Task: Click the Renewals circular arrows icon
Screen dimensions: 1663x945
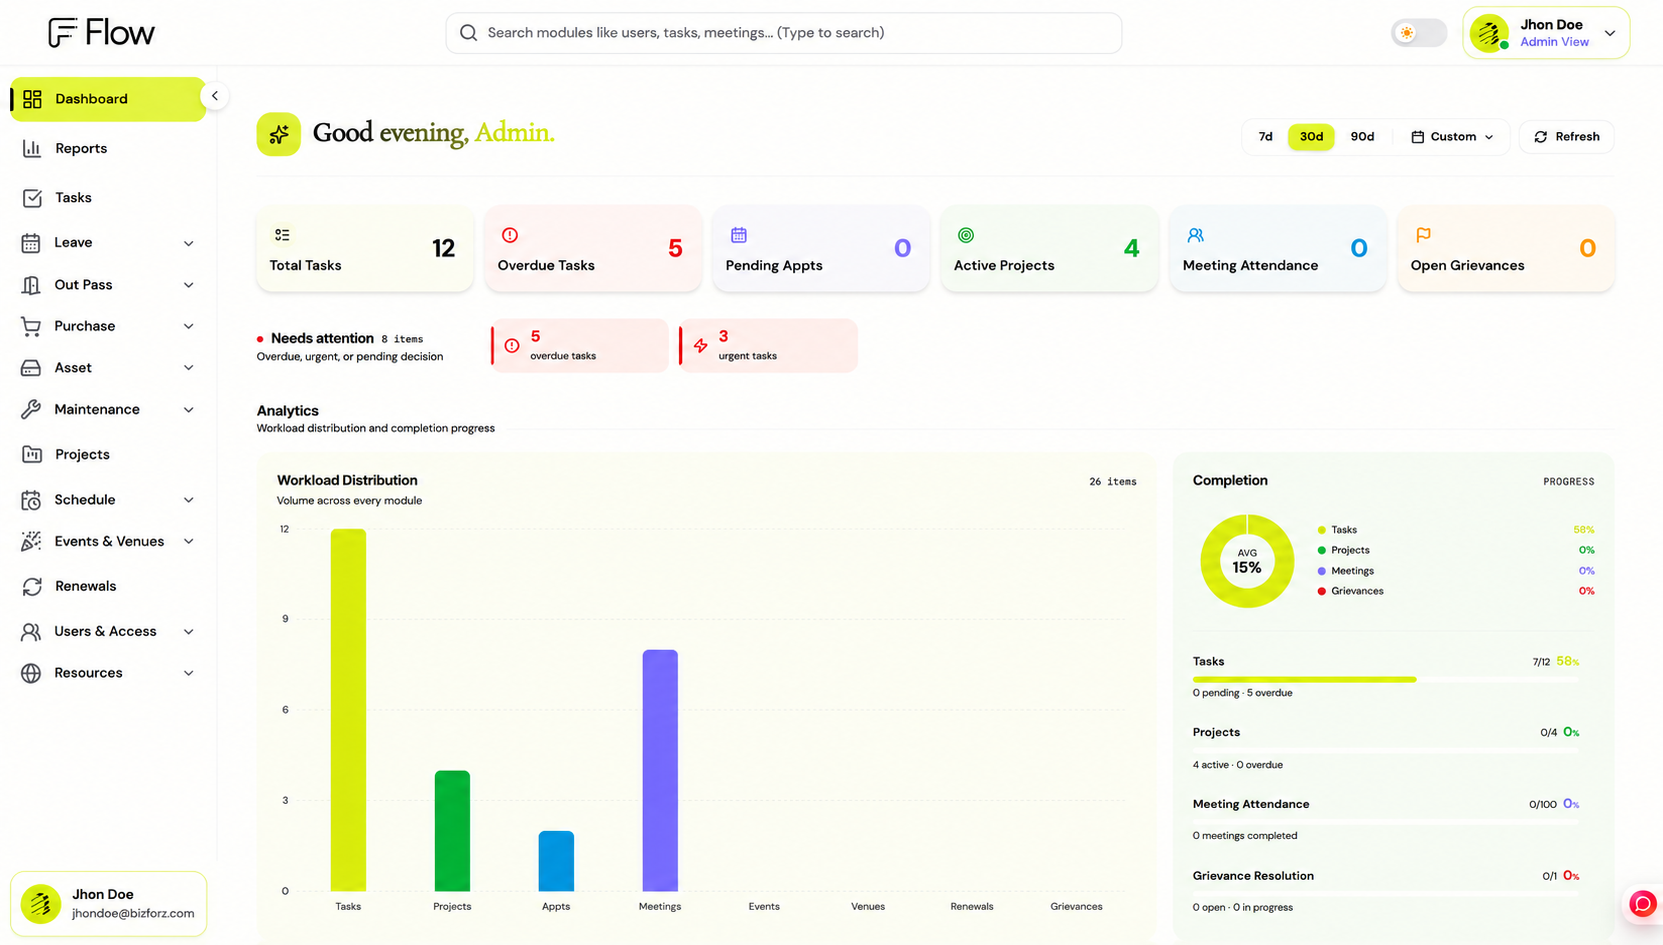Action: (x=32, y=586)
